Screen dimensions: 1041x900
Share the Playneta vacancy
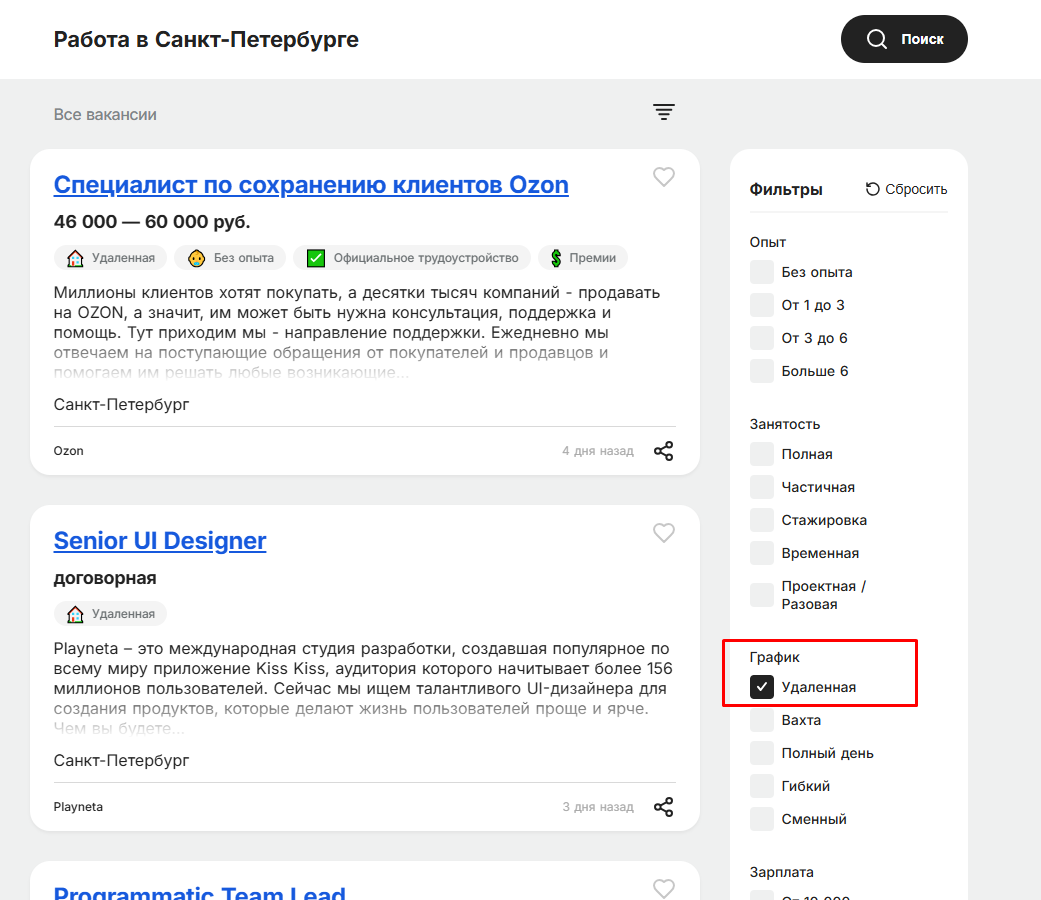click(663, 806)
